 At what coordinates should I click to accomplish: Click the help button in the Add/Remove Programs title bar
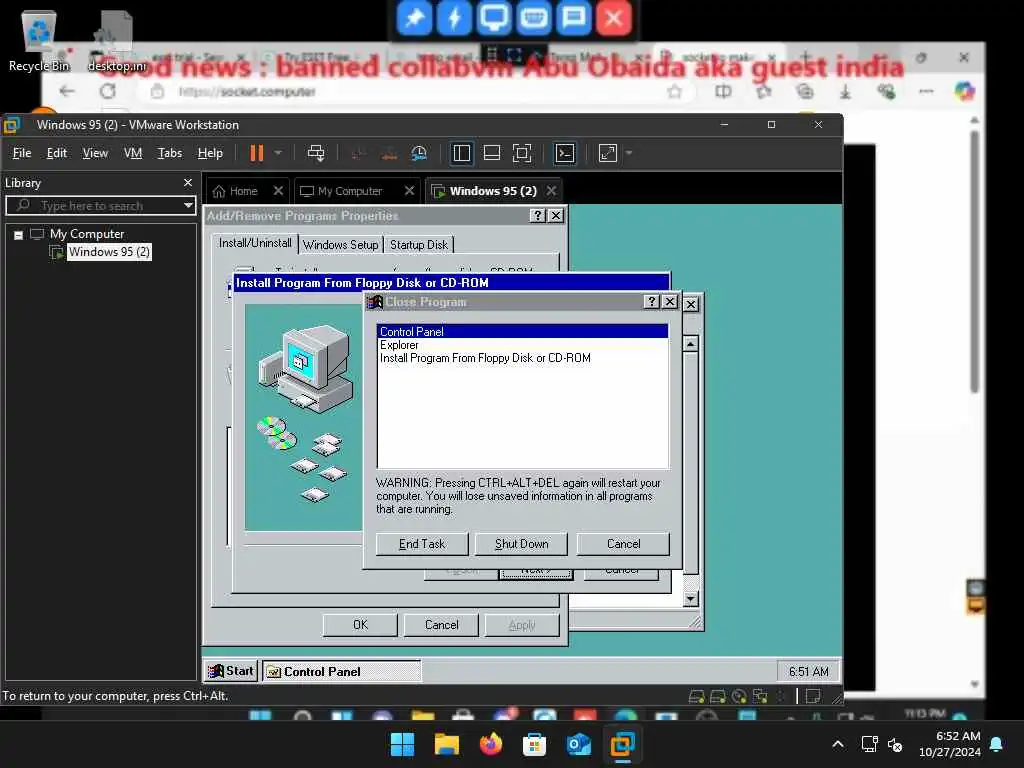pos(537,216)
